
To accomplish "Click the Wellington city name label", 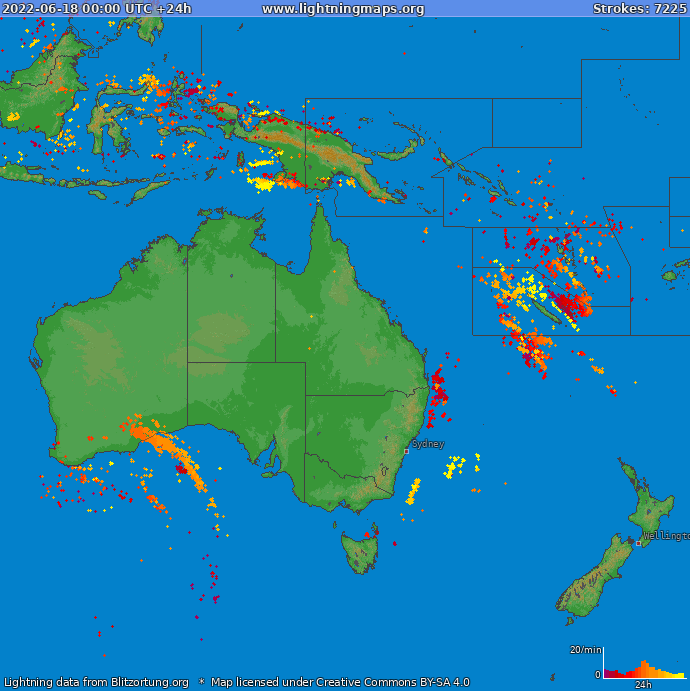I will 666,536.
